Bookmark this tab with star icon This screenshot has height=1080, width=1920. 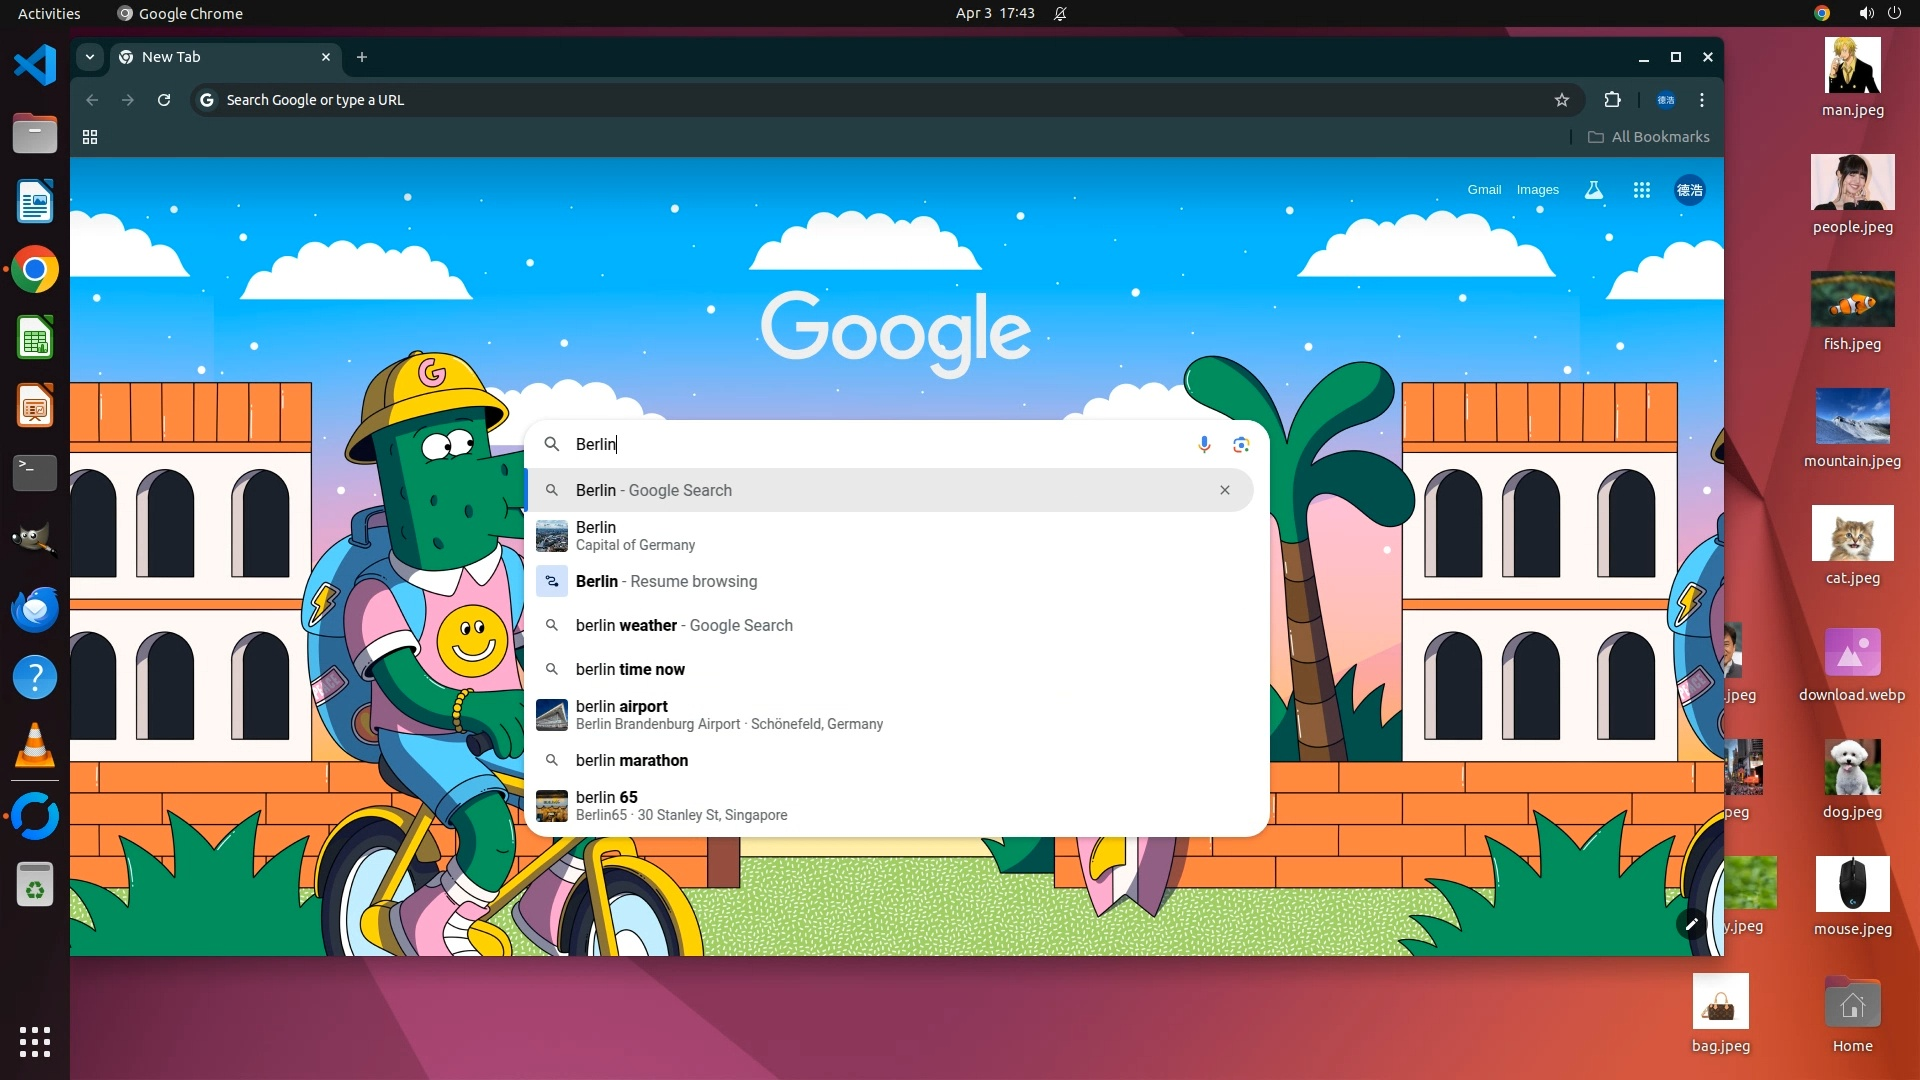click(1562, 100)
